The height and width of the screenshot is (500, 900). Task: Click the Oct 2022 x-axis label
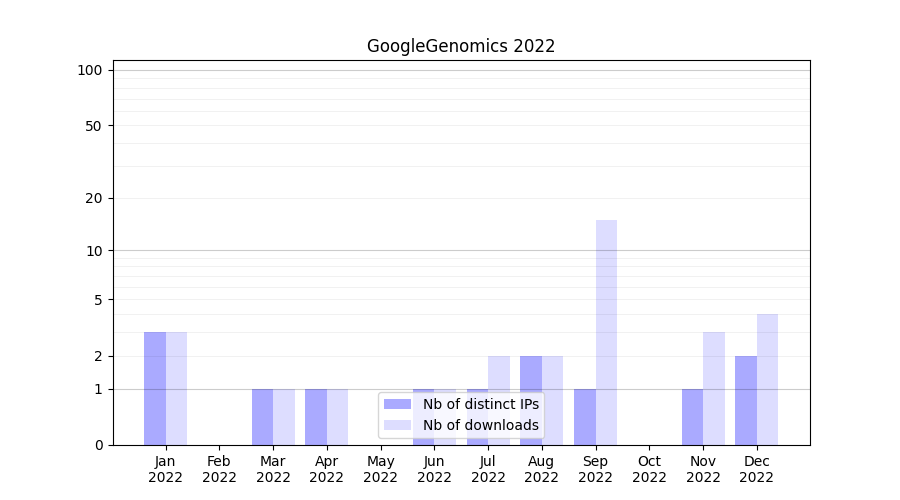(649, 469)
